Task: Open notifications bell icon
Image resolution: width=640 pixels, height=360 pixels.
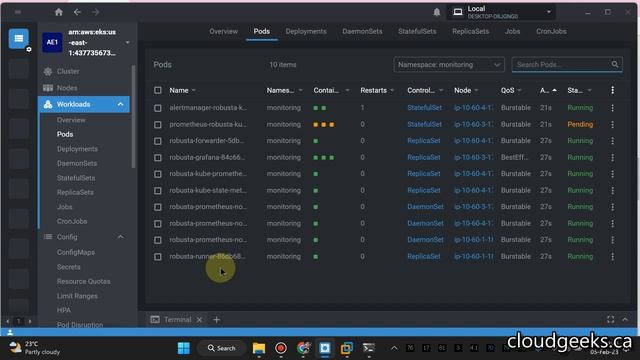Action: (436, 12)
